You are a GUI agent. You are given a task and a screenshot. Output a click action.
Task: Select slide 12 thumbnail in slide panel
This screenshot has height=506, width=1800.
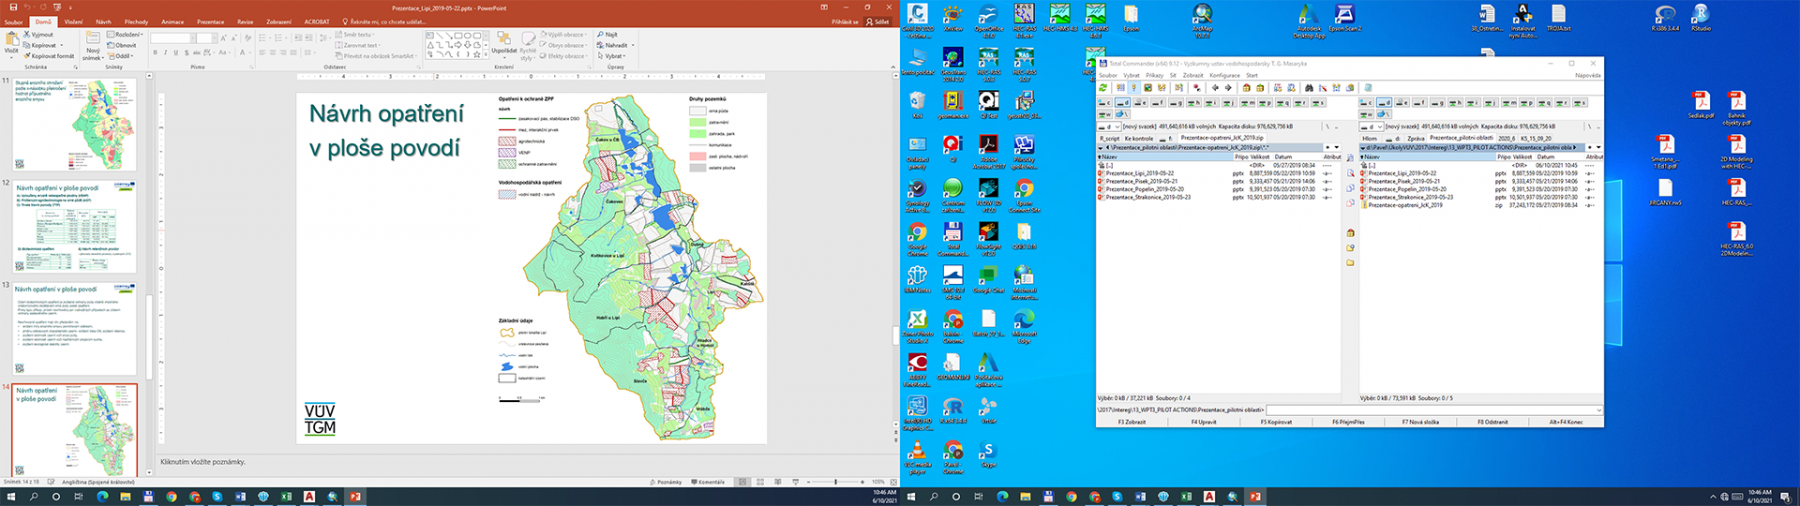[x=76, y=228]
